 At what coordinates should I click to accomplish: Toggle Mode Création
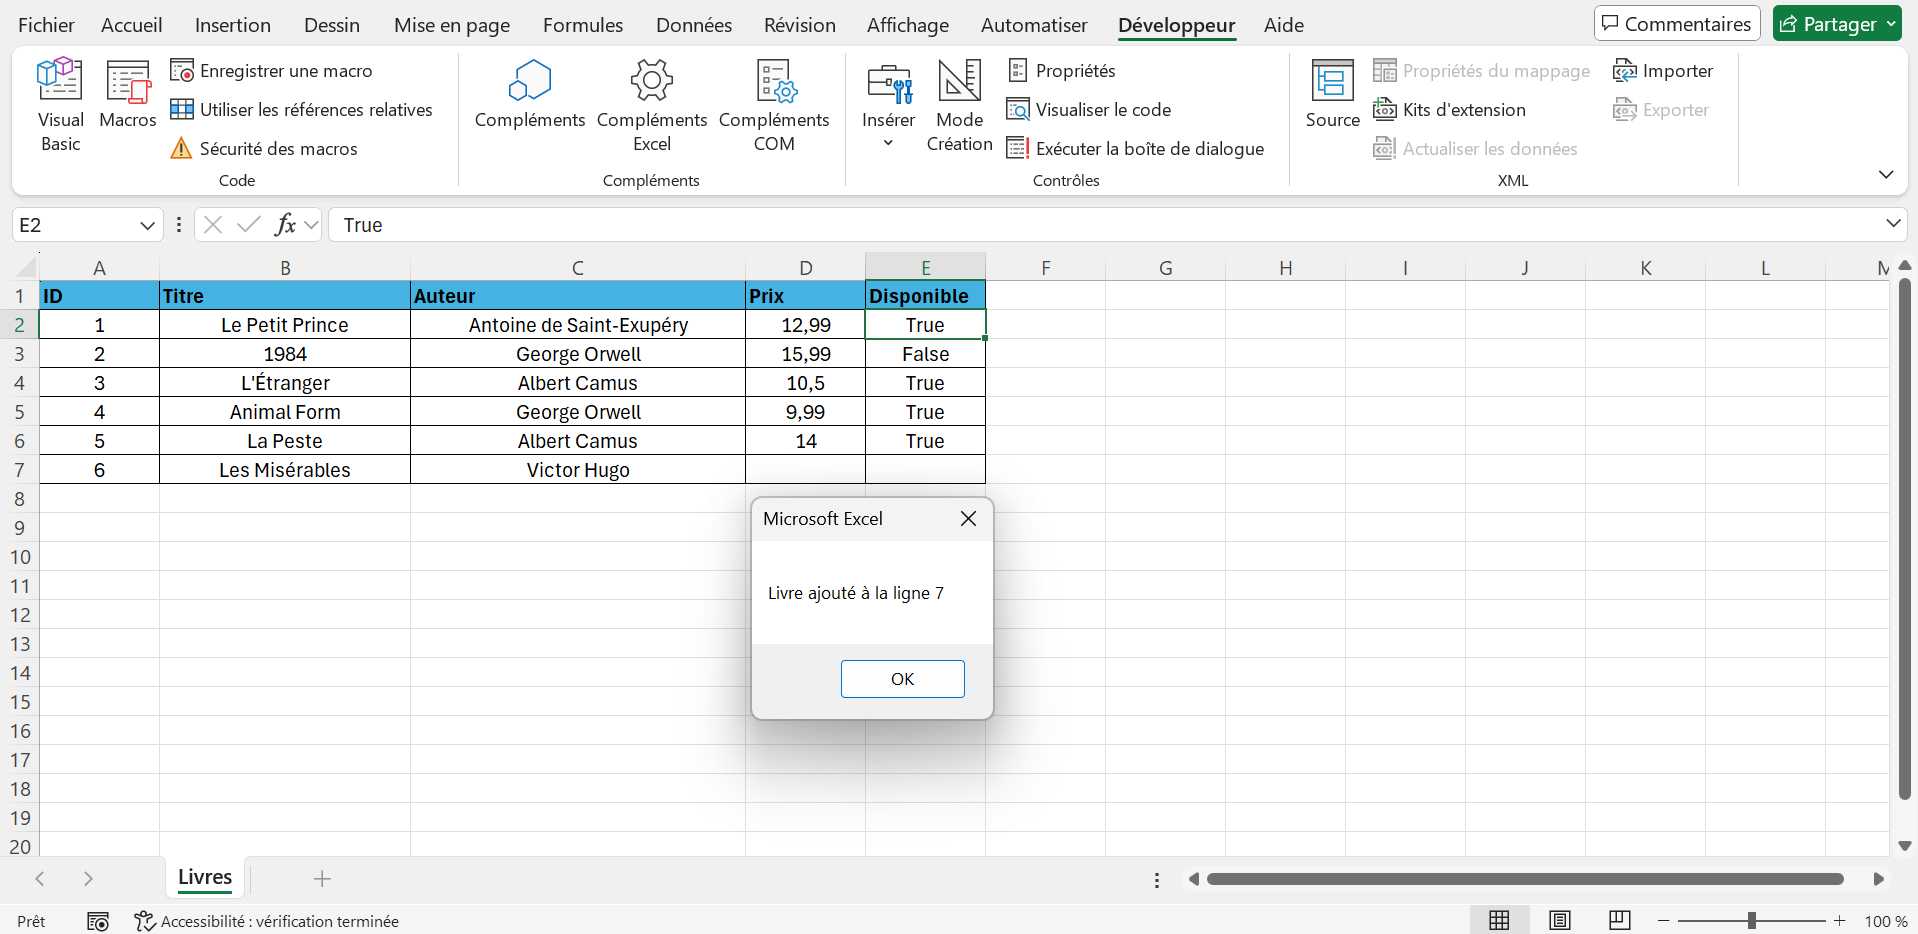[x=960, y=105]
